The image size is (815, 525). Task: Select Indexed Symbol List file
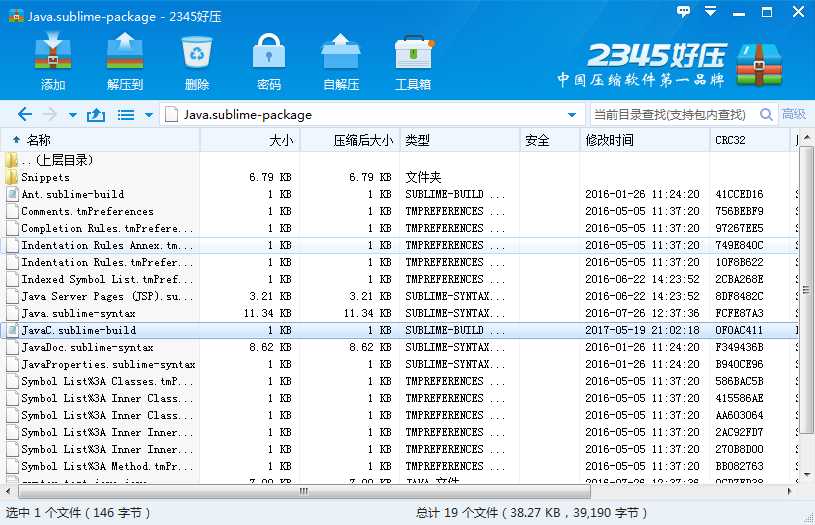(x=399, y=279)
